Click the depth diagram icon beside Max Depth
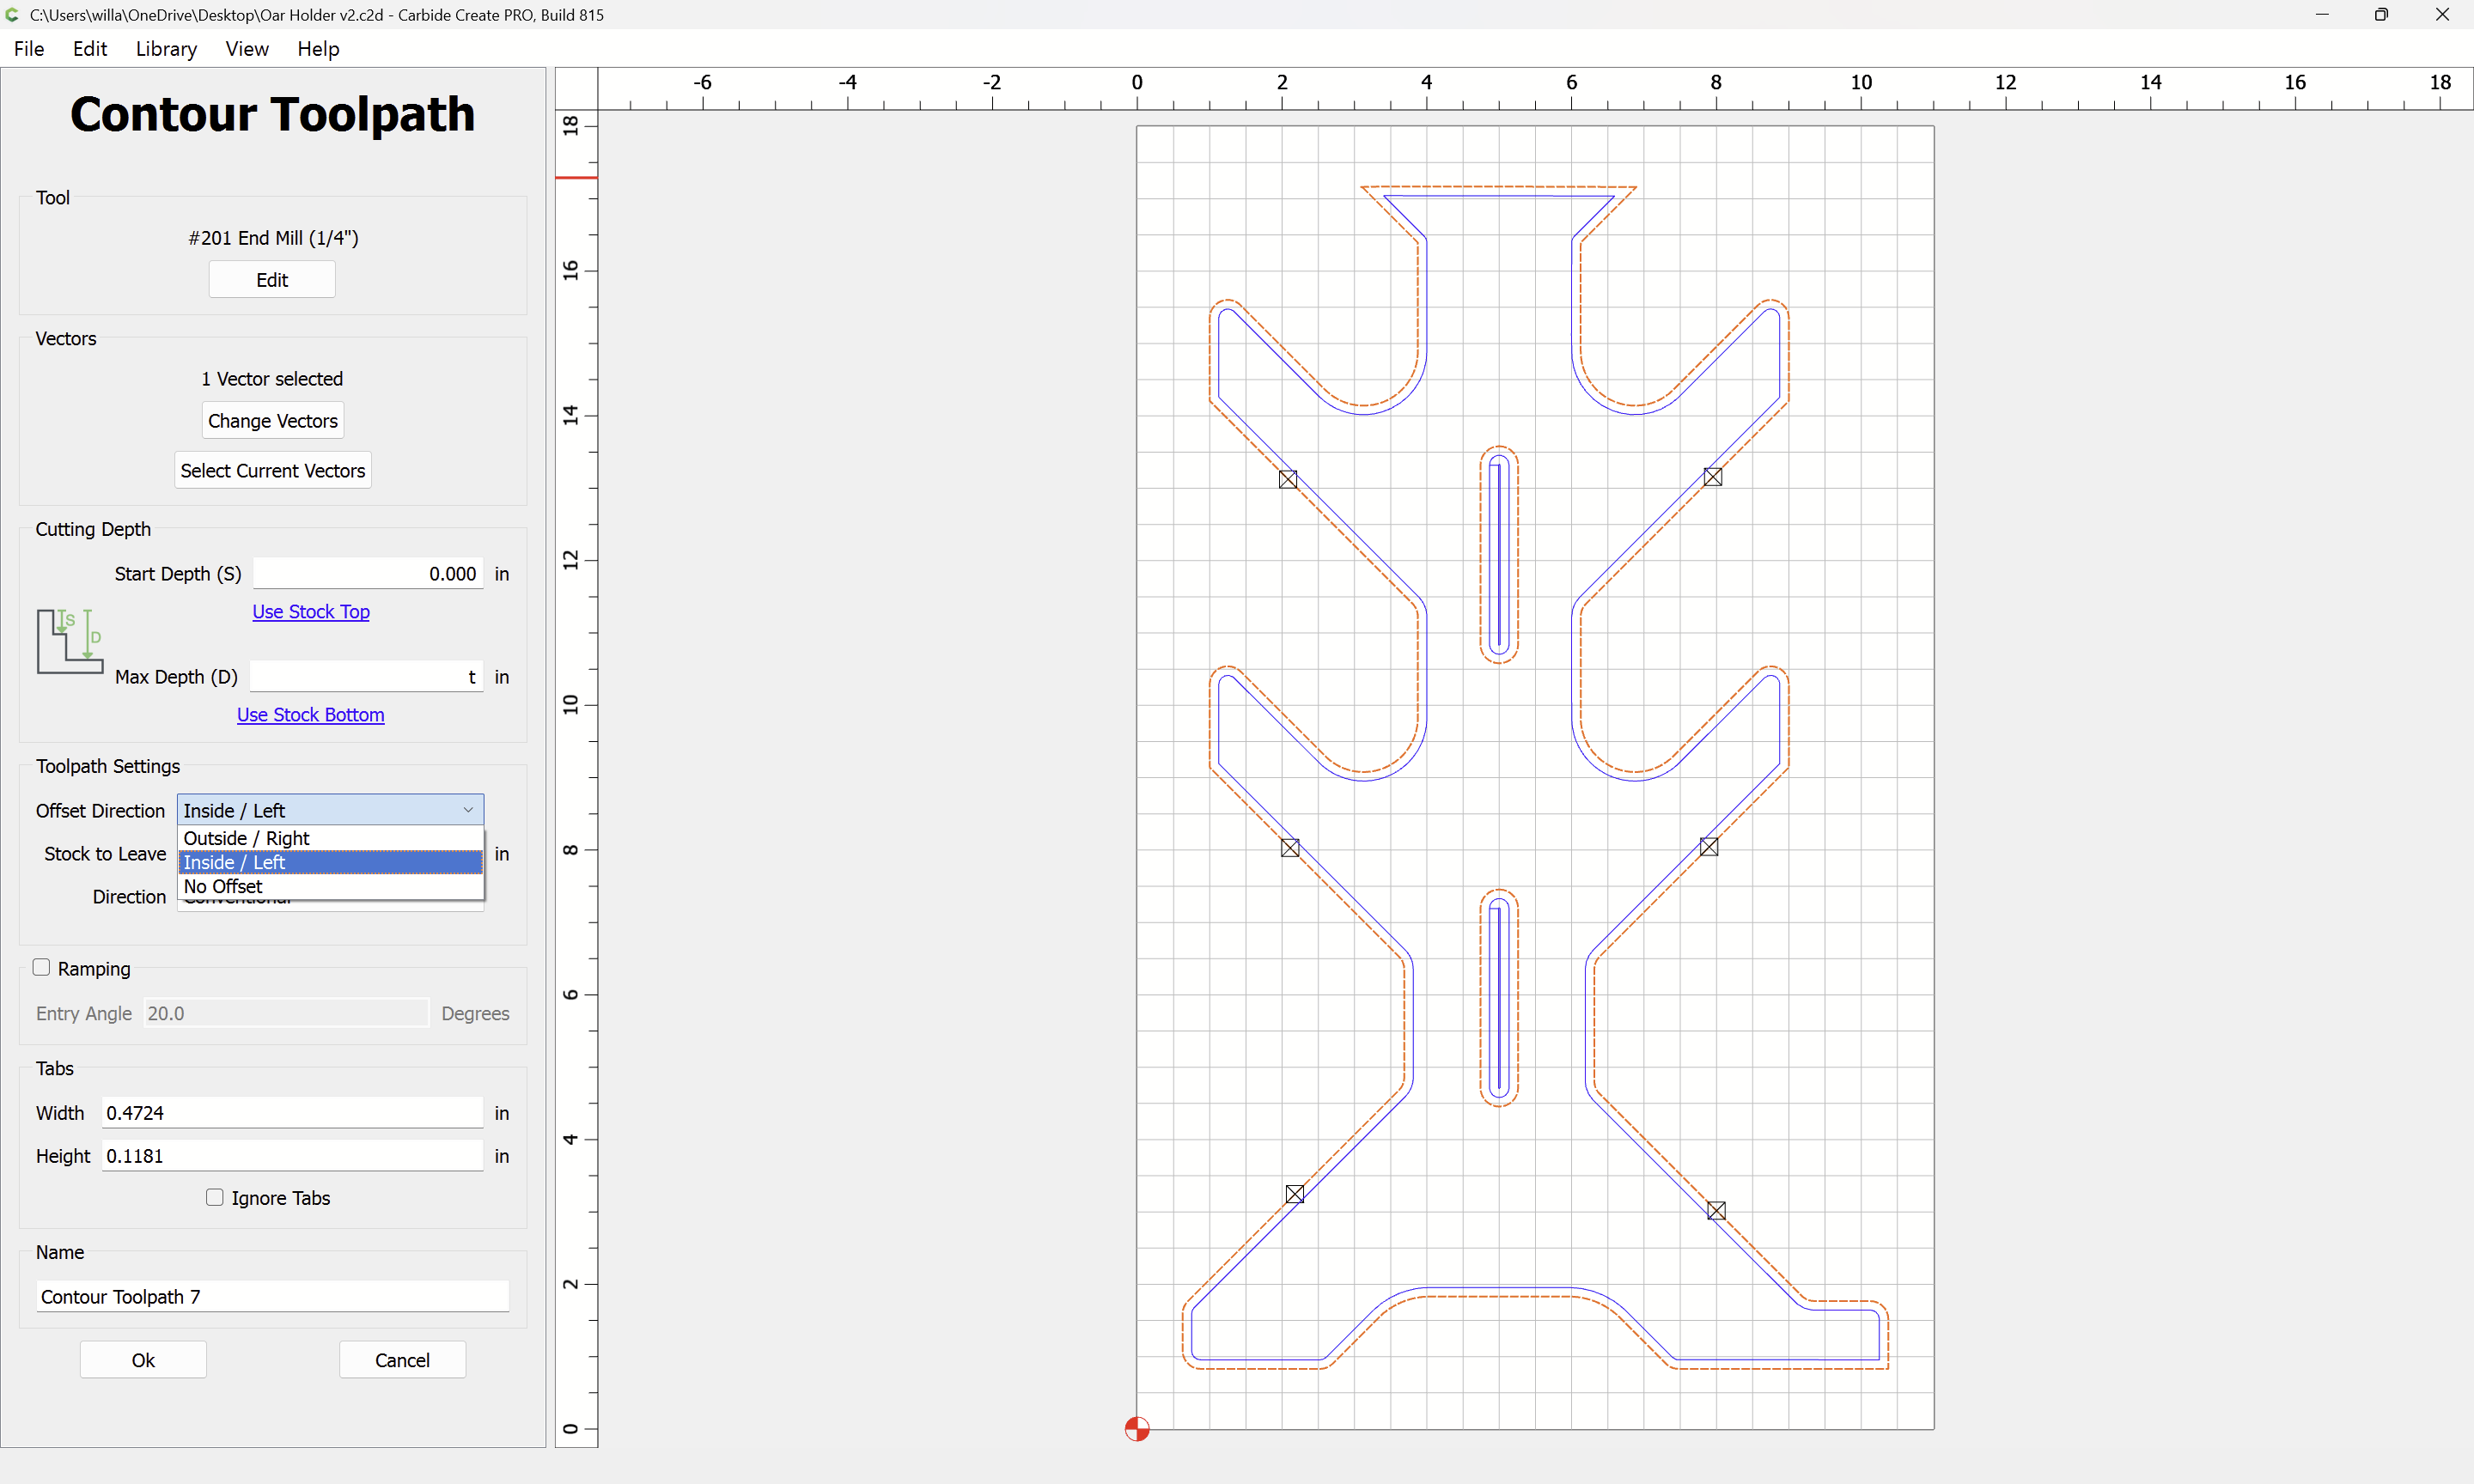2474x1484 pixels. tap(70, 641)
